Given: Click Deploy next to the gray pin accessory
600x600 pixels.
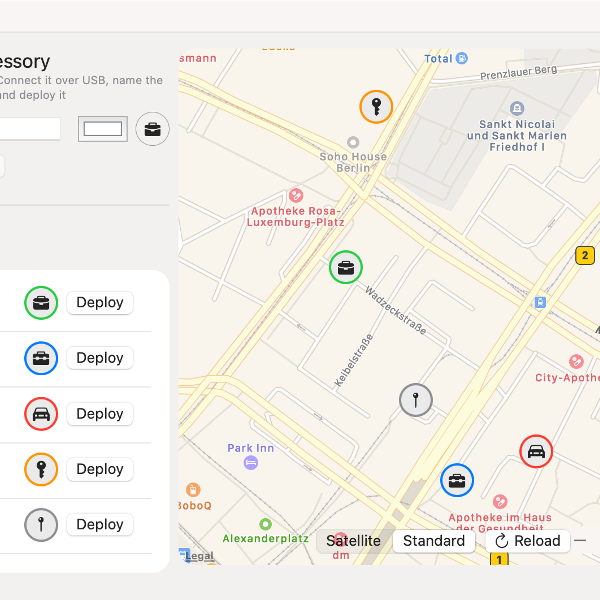Looking at the screenshot, I should pyautogui.click(x=100, y=524).
